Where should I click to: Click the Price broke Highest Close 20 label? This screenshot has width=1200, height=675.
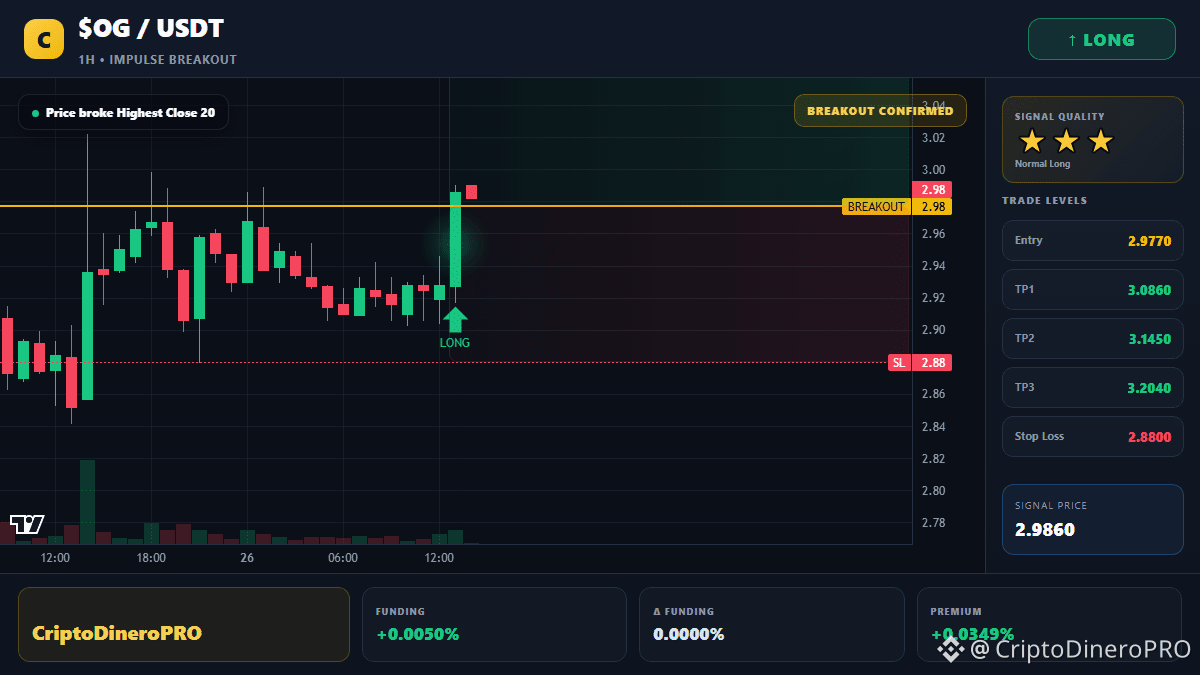click(123, 113)
